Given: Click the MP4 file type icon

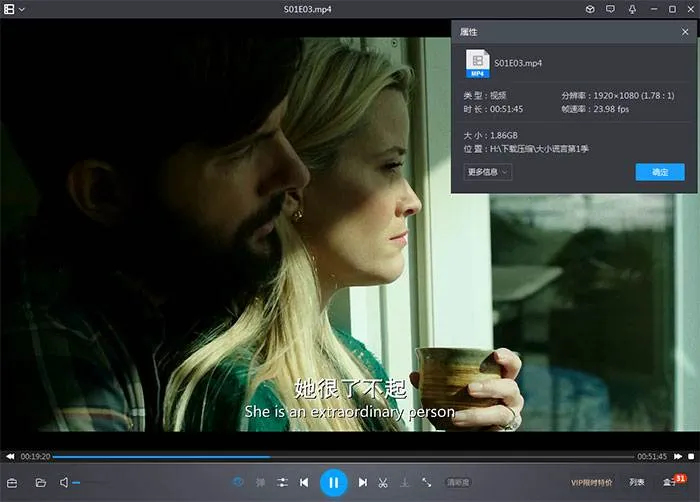Looking at the screenshot, I should [x=477, y=63].
